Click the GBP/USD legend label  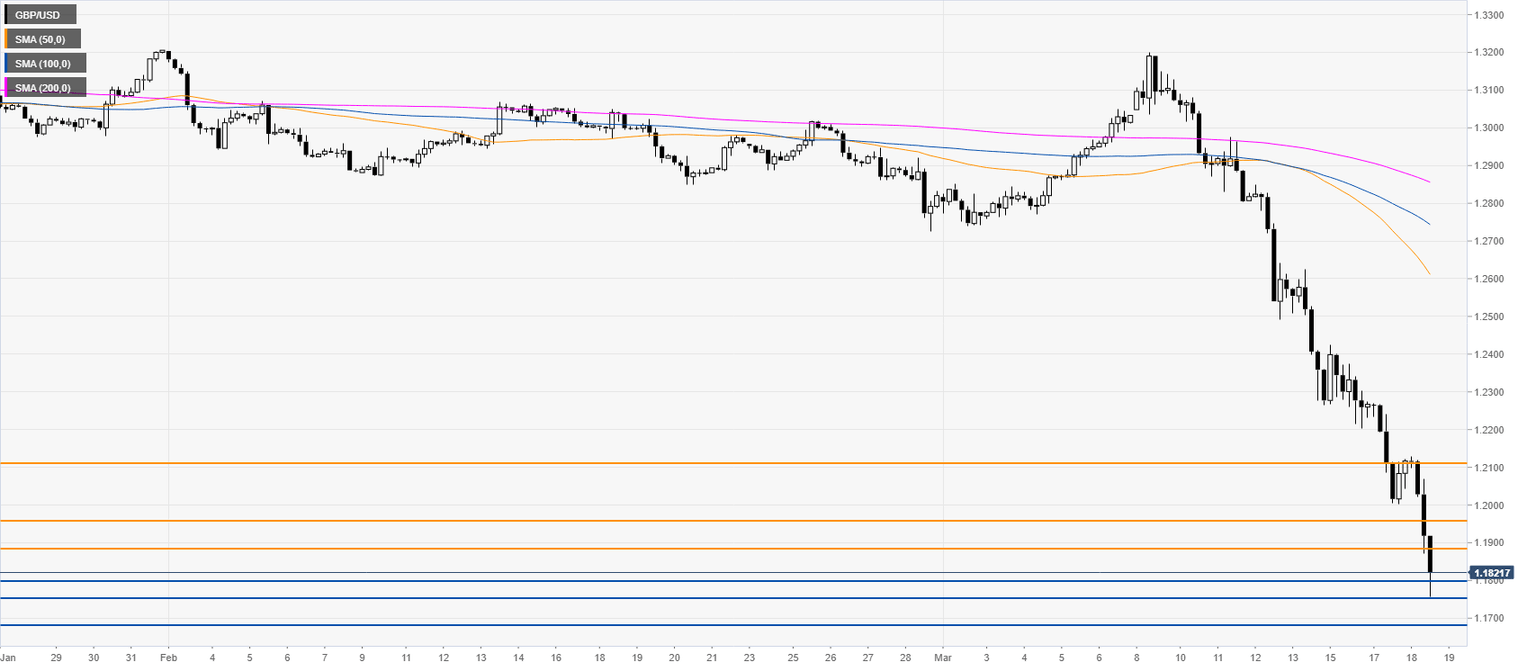click(41, 16)
